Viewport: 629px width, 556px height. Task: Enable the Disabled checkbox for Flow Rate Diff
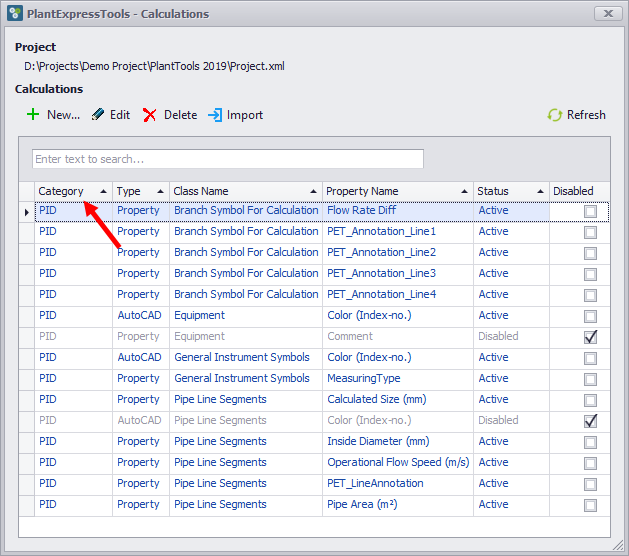[x=590, y=212]
